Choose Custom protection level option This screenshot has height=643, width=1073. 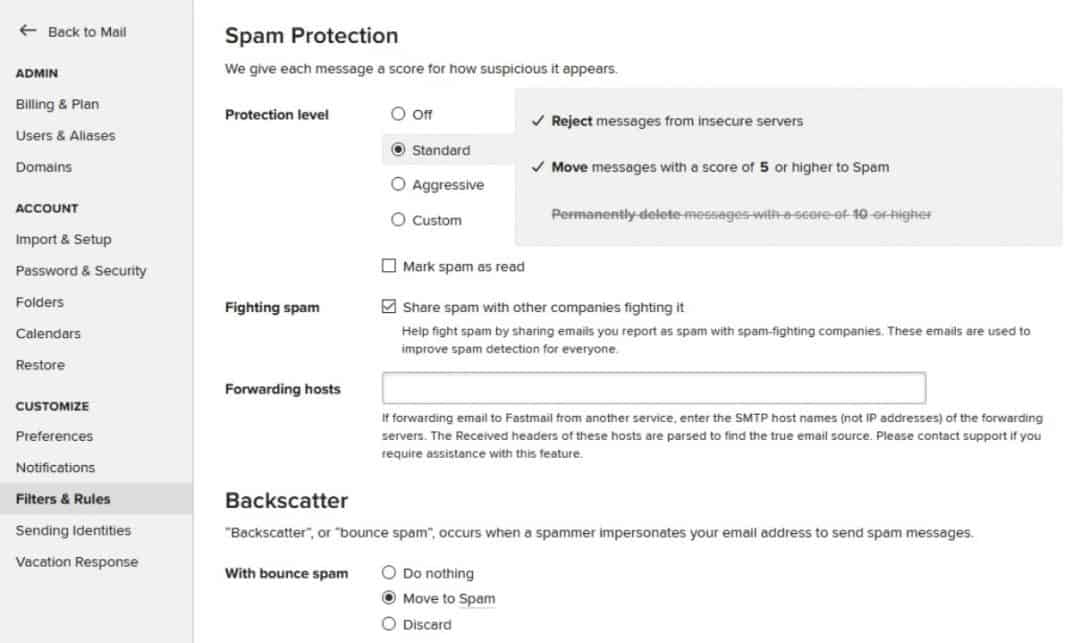click(399, 220)
